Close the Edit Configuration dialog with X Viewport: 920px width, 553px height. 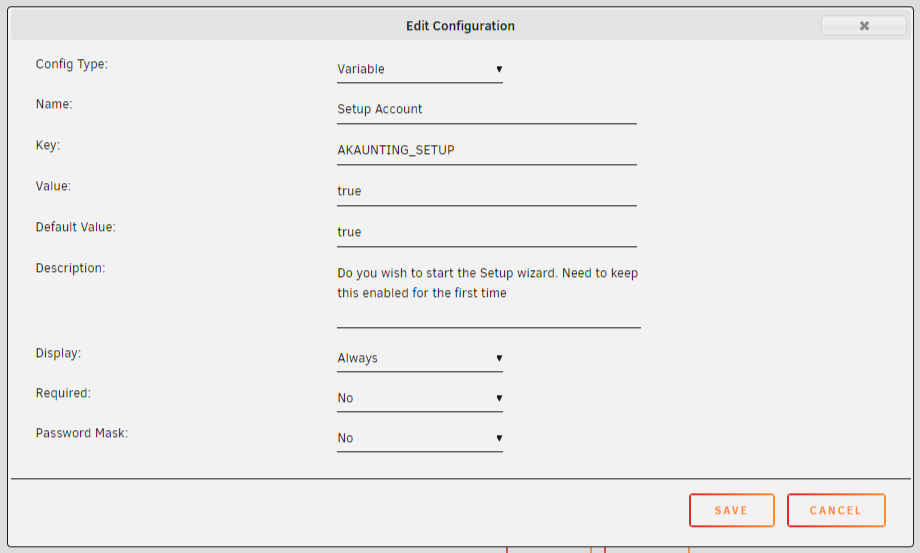pos(864,25)
